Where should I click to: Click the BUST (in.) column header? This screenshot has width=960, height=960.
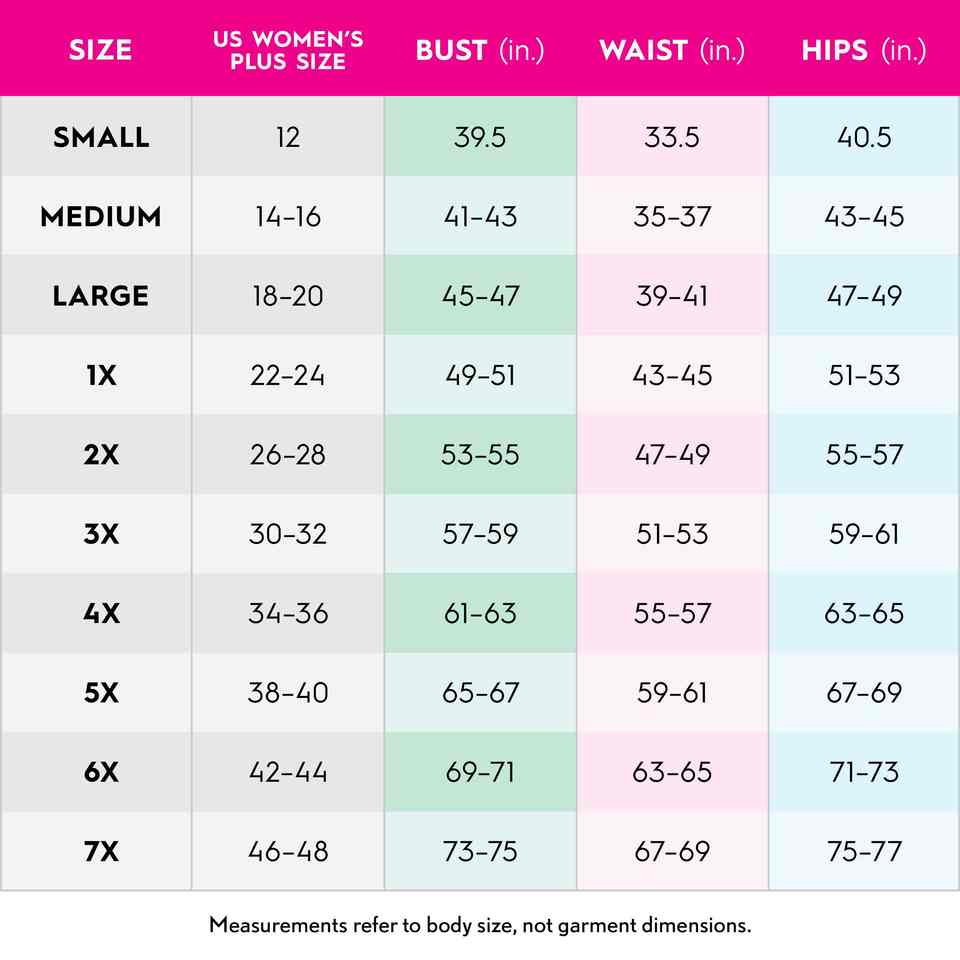tap(480, 51)
